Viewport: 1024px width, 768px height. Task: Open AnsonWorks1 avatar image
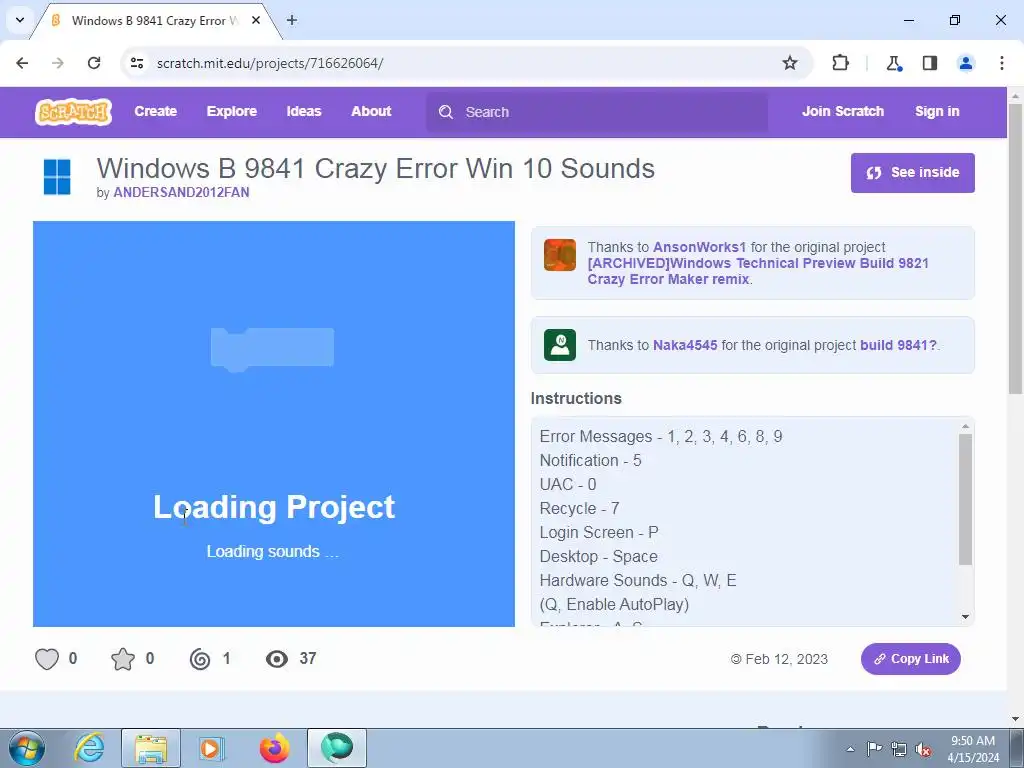560,255
